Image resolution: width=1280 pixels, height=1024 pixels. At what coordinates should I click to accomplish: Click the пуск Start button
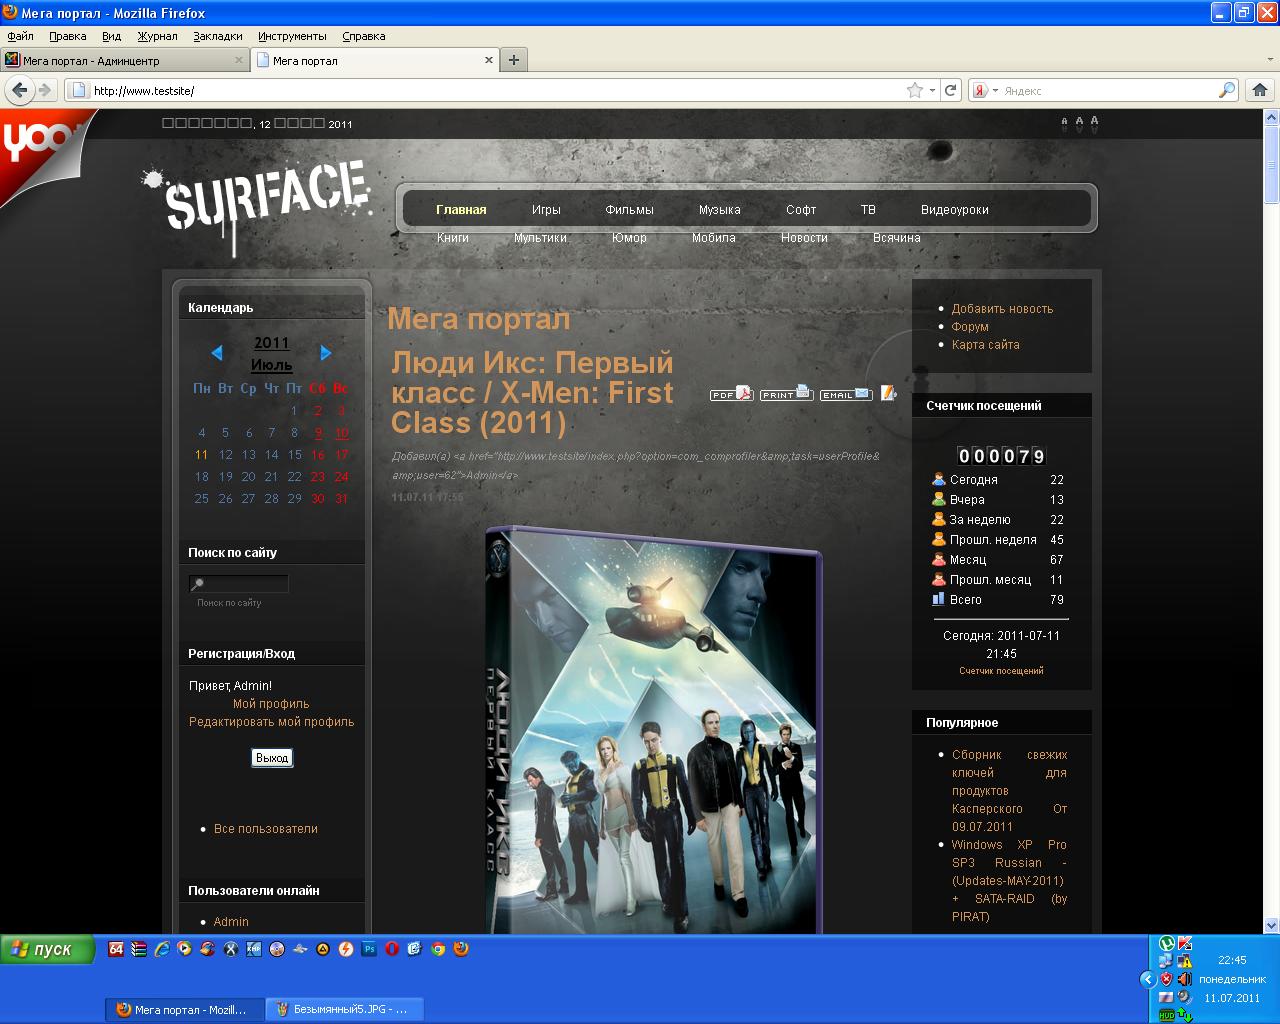(x=47, y=949)
